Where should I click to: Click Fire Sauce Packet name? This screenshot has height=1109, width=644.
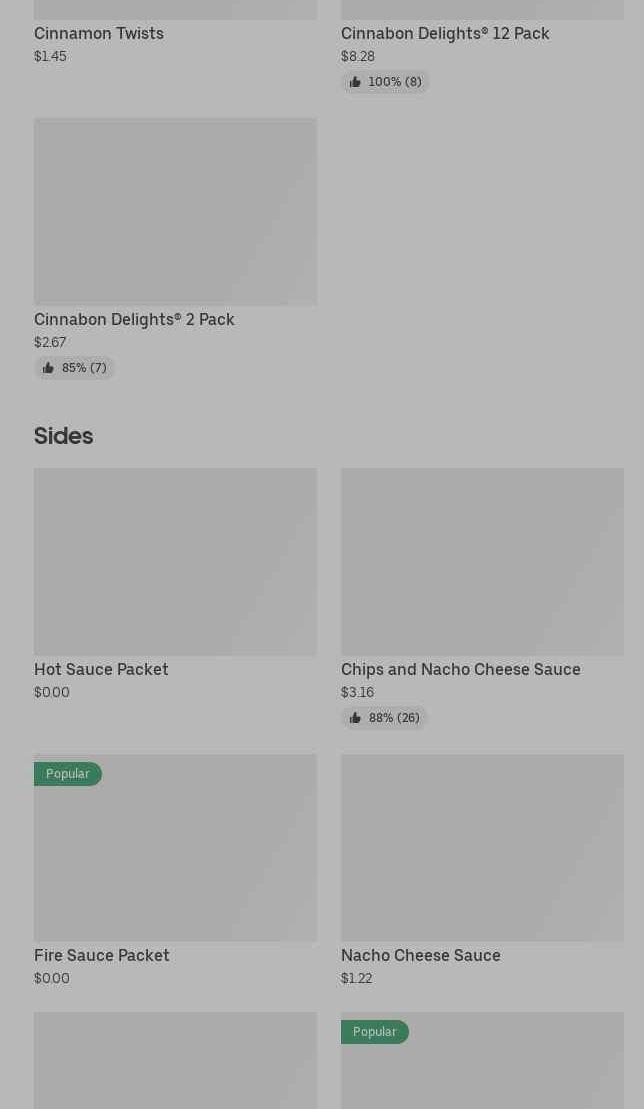(x=102, y=955)
